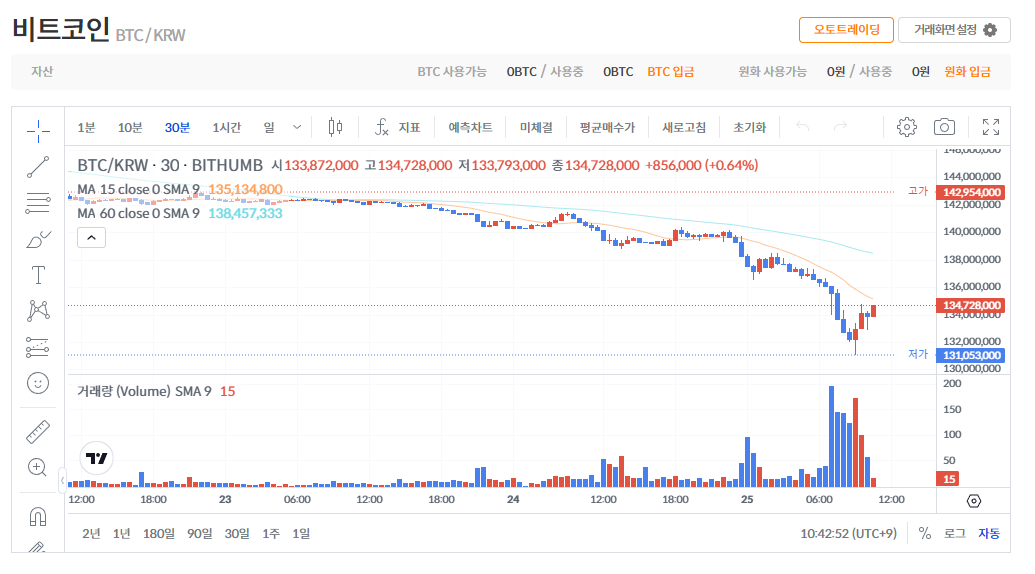Toggle percent scale mode
Image resolution: width=1035 pixels, height=574 pixels.
click(x=925, y=533)
